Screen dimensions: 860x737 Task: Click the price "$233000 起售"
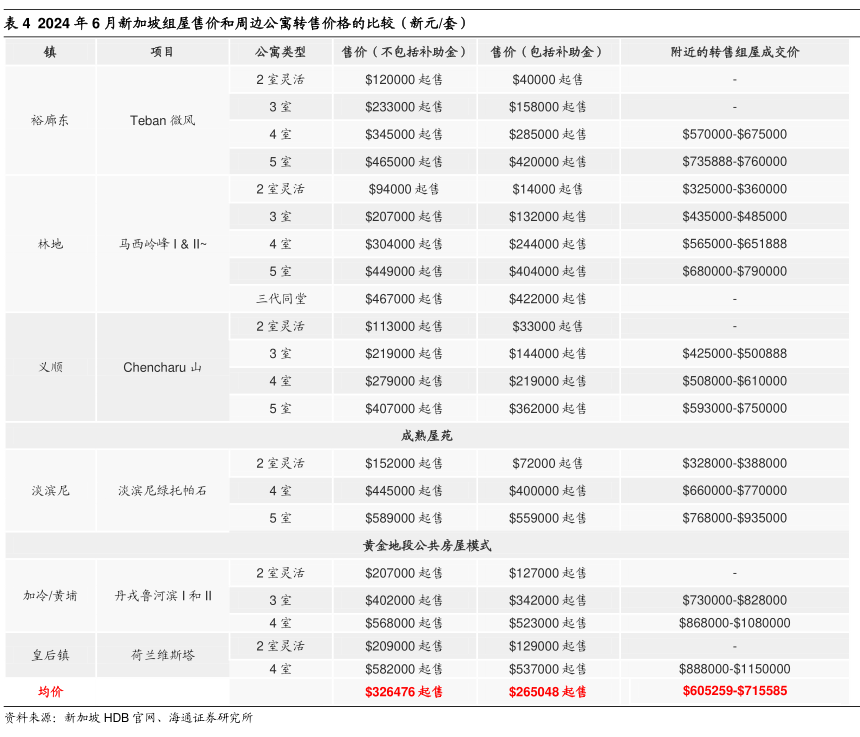coord(404,107)
